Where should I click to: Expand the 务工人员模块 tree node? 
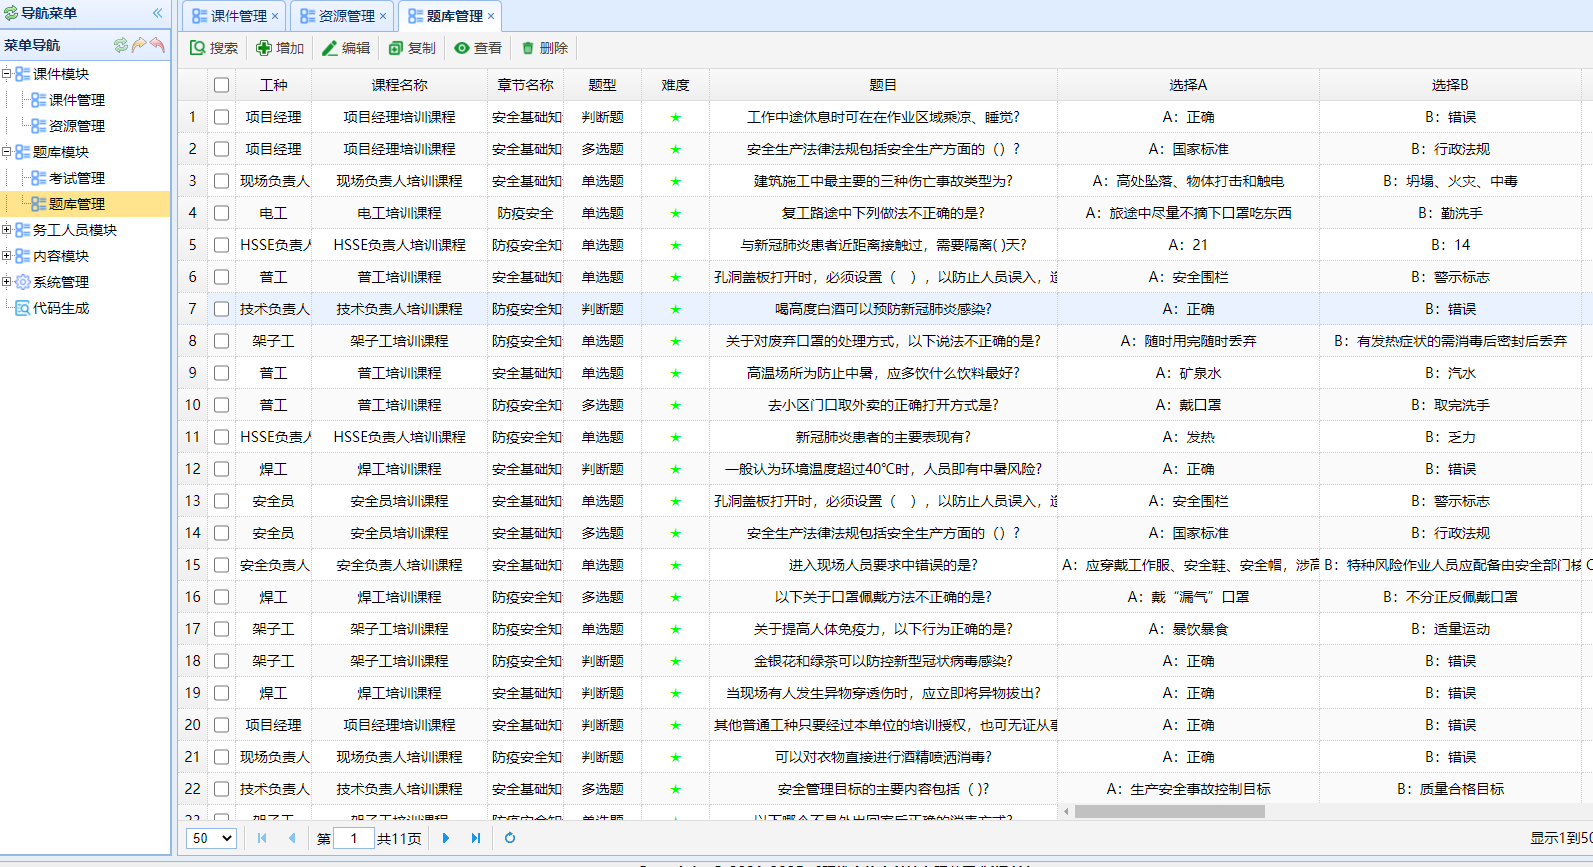tap(7, 229)
